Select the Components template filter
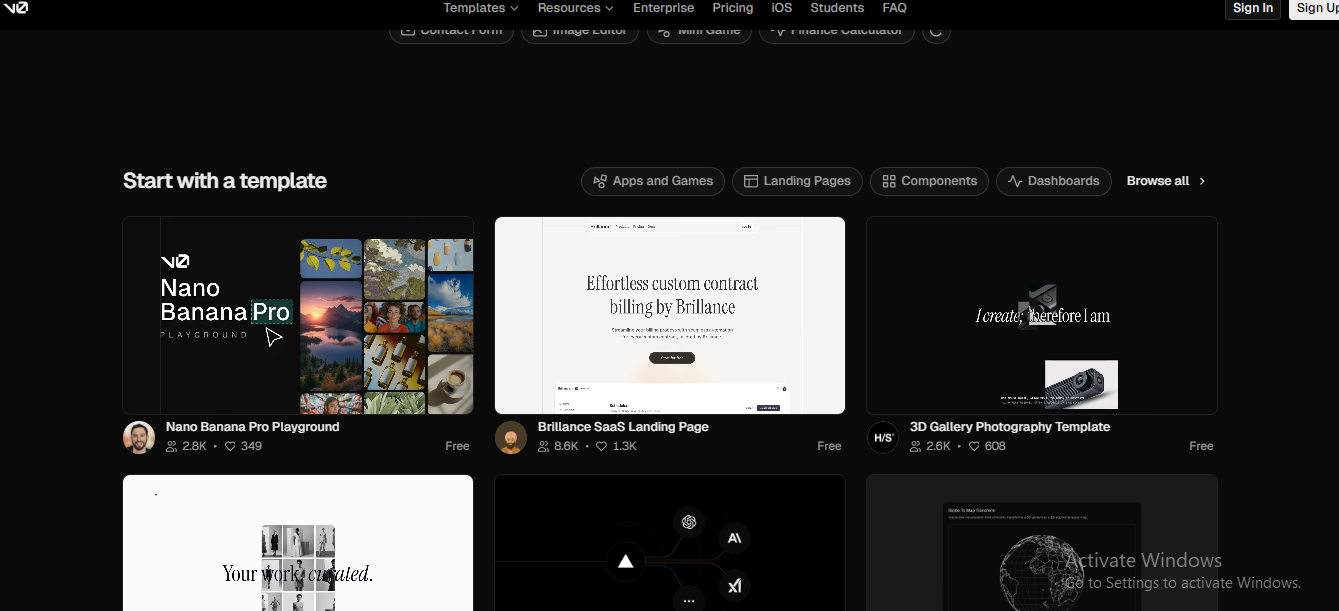1339x611 pixels. pos(929,181)
